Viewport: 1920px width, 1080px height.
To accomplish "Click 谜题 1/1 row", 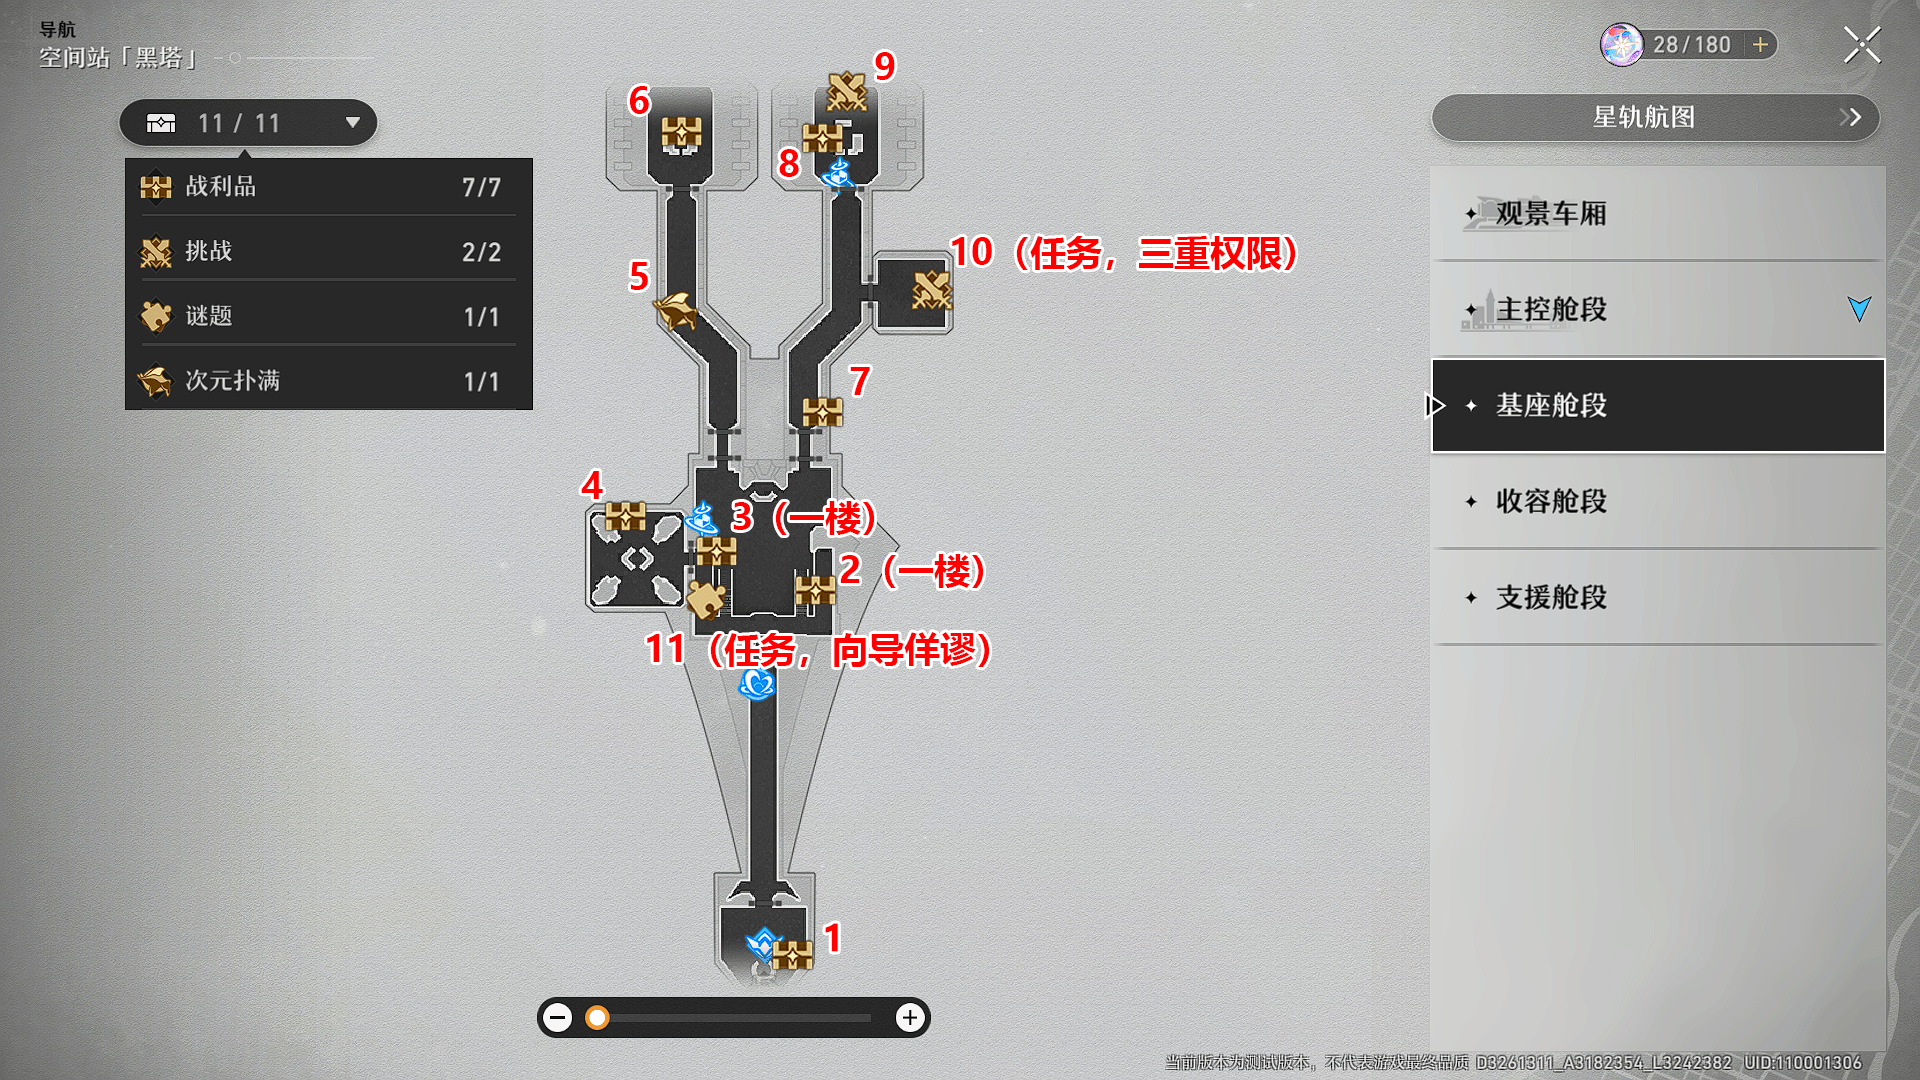I will pos(328,316).
